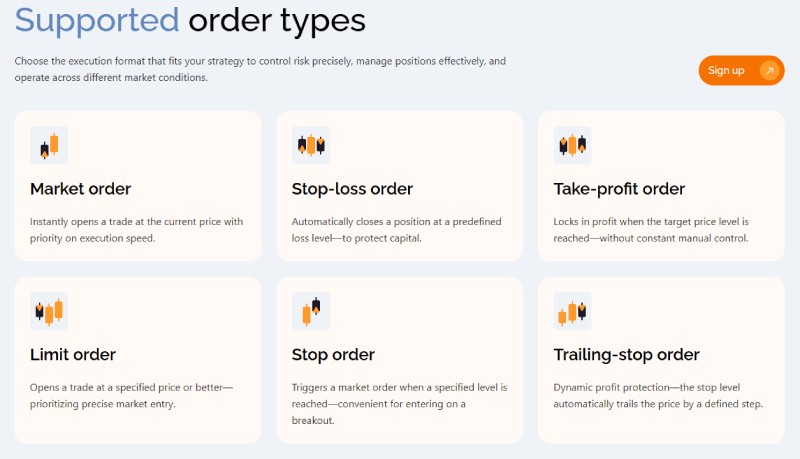Click the Limit order description text
The width and height of the screenshot is (800, 459).
[x=131, y=395]
